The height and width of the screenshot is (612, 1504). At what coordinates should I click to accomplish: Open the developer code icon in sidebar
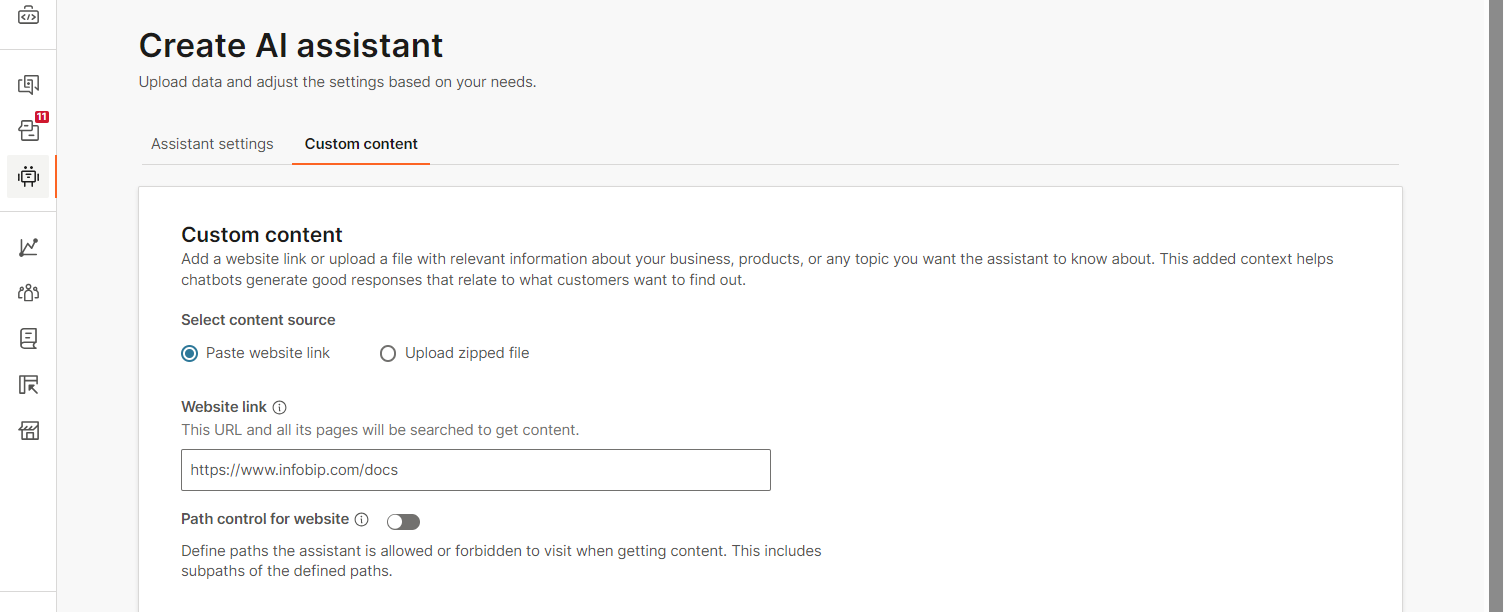click(28, 15)
